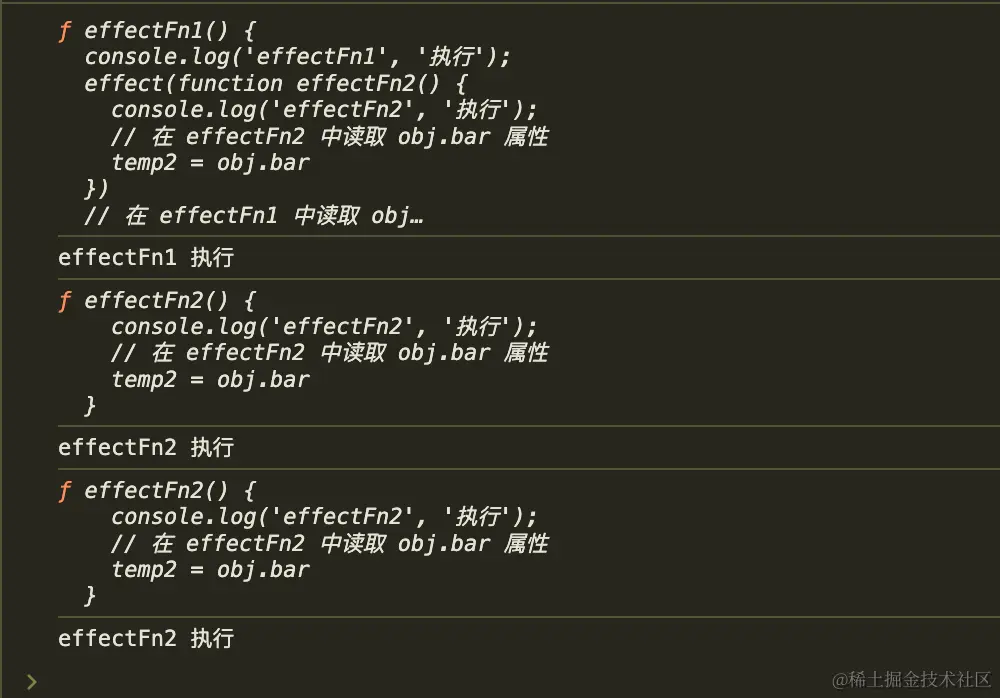Click the console prompt chevron icon
Viewport: 1000px width, 698px height.
[32, 681]
